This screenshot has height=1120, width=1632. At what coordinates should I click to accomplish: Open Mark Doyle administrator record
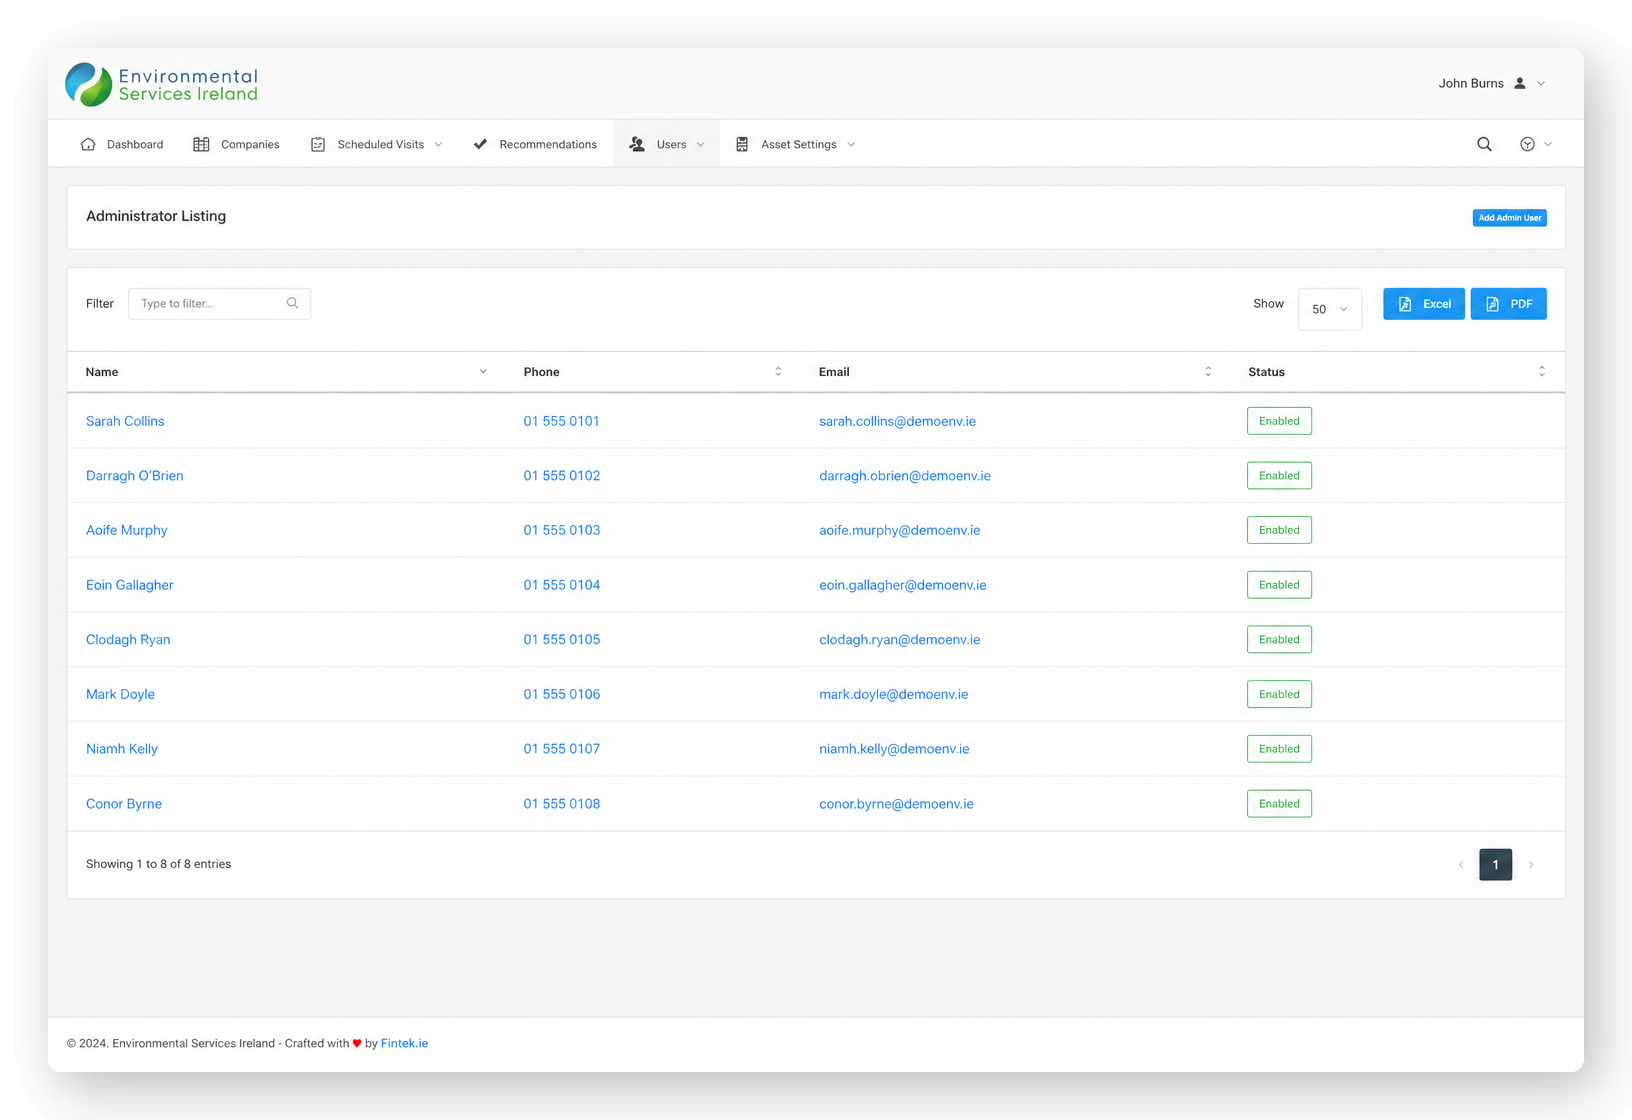tap(120, 694)
